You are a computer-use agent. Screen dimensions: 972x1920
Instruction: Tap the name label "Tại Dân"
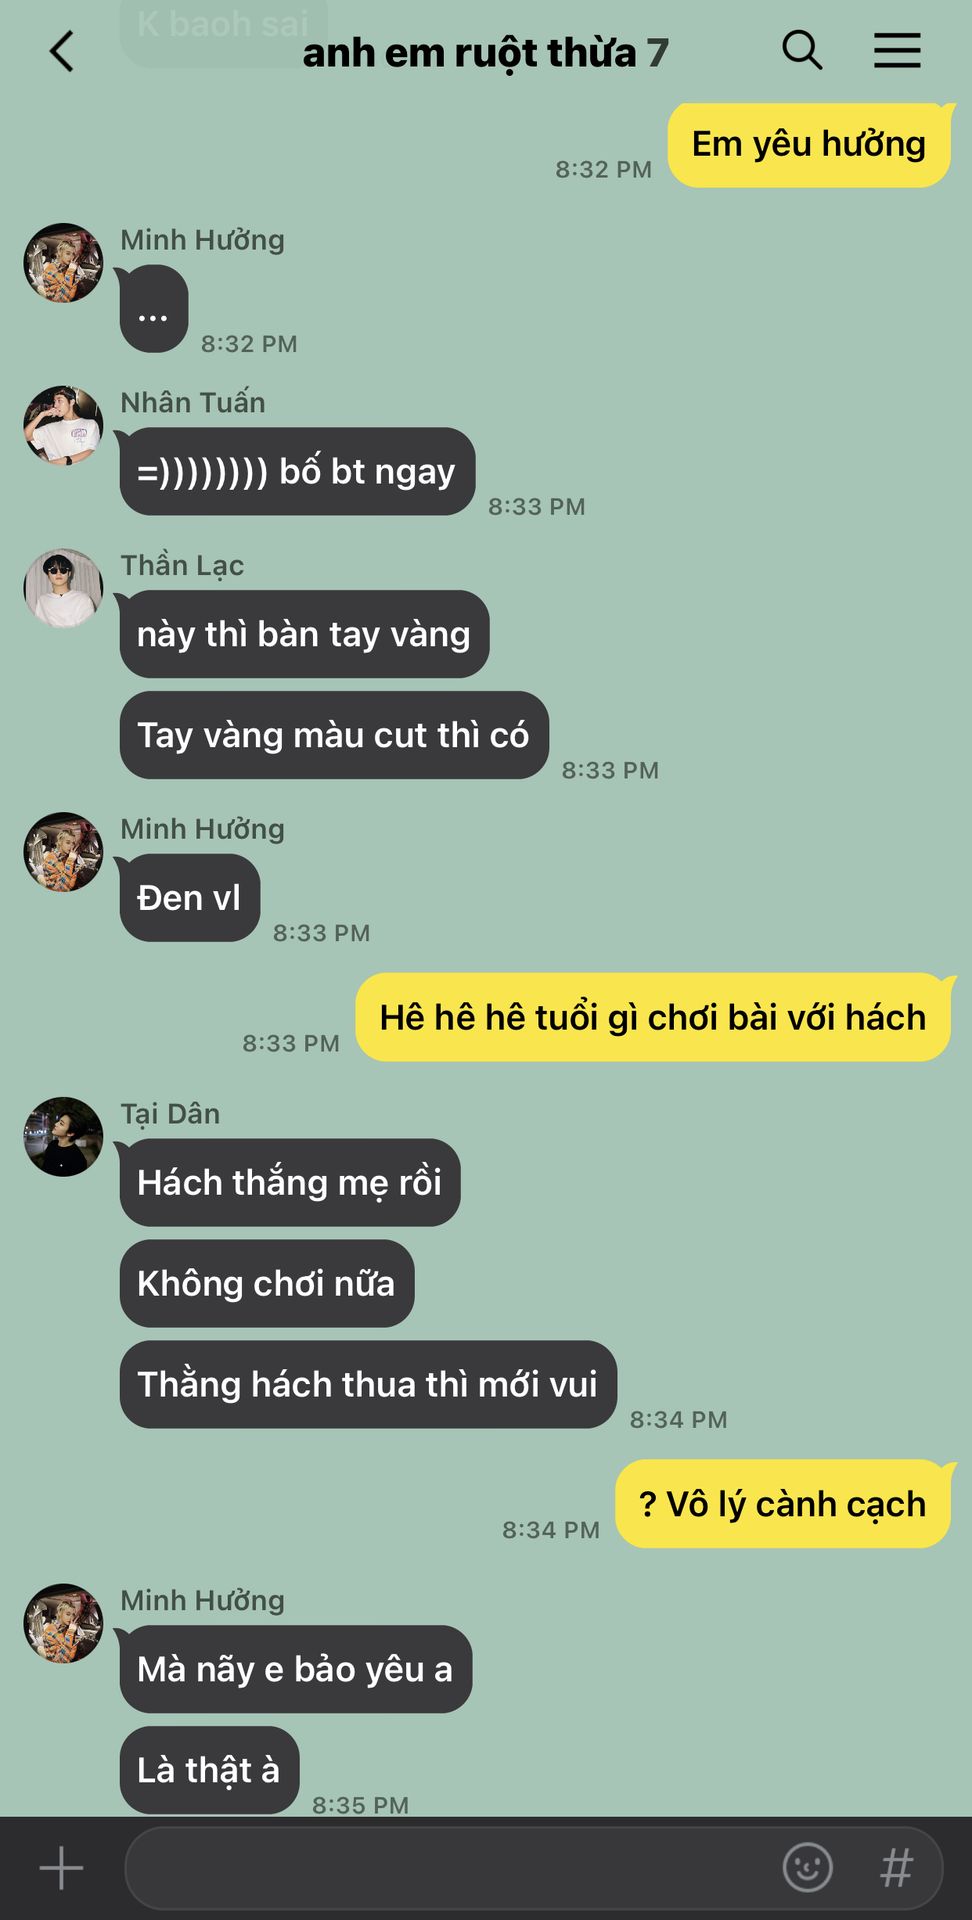pos(170,1114)
